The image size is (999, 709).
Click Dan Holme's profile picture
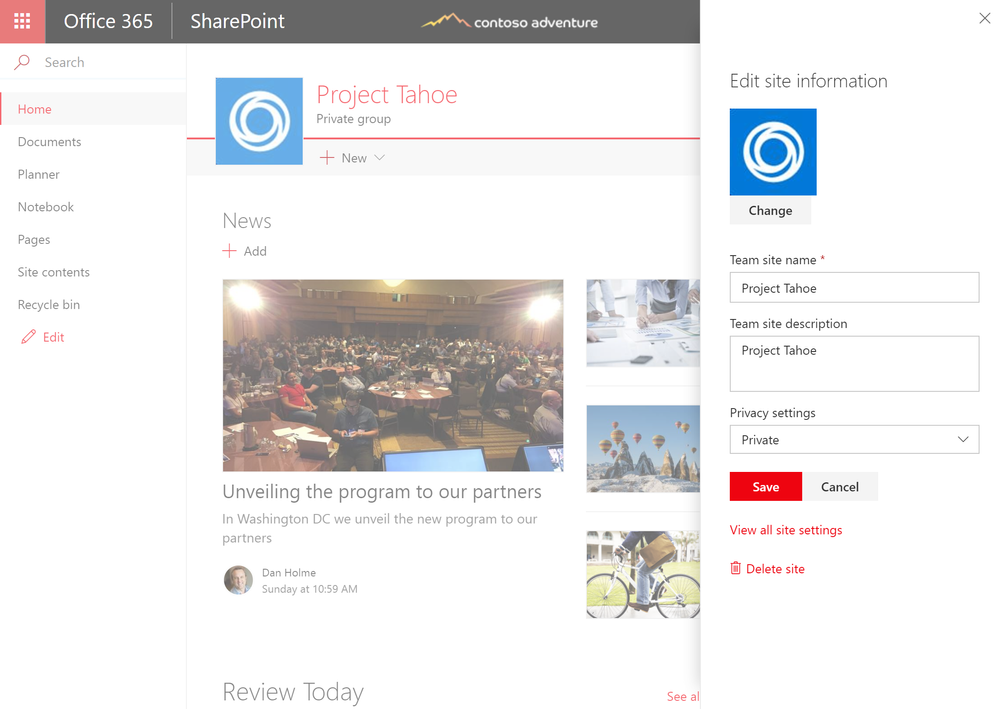point(238,580)
